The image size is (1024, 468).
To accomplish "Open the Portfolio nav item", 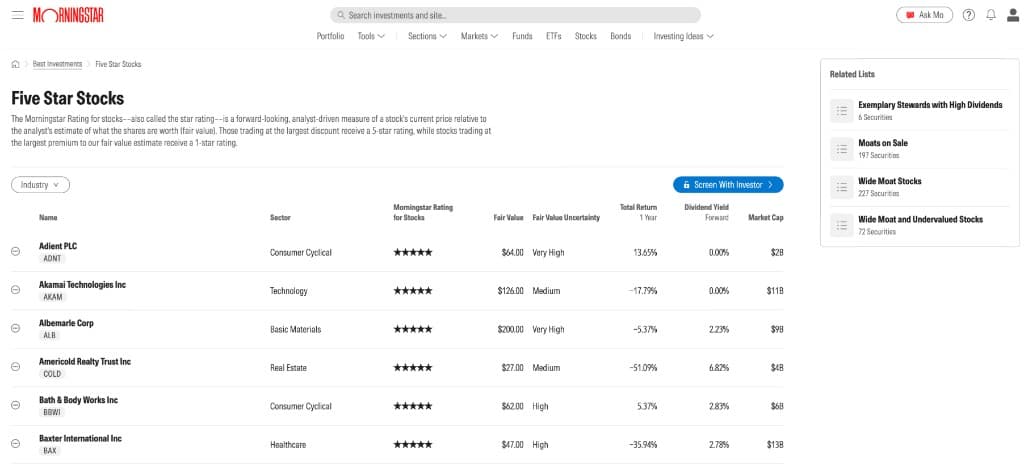I will click(330, 37).
